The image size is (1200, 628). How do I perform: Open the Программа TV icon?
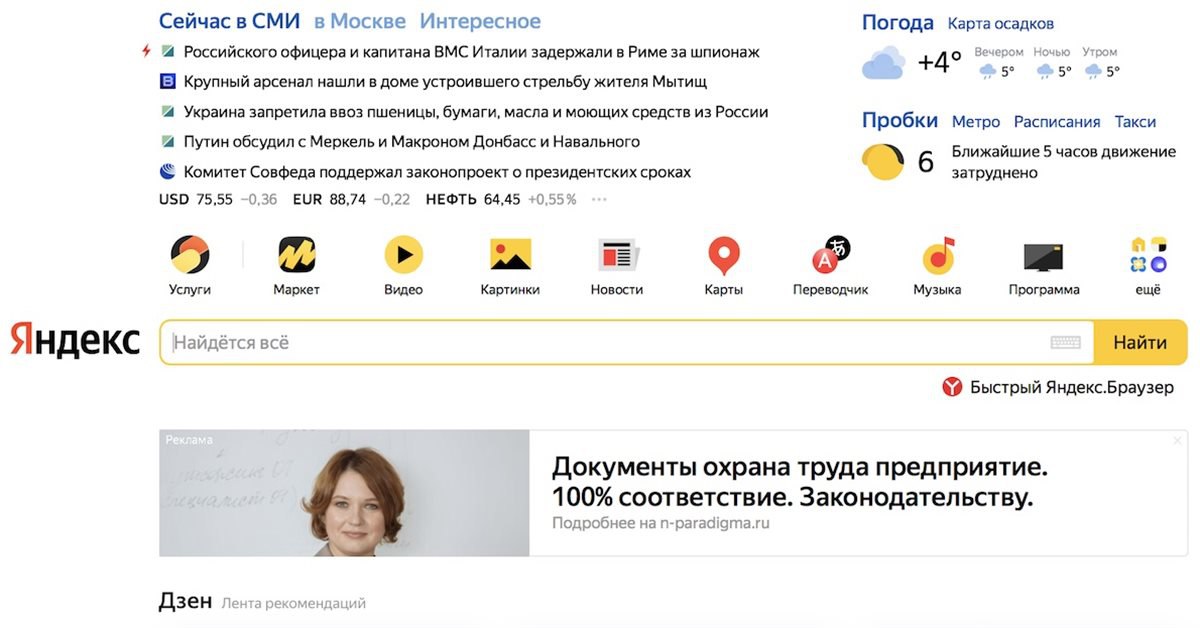point(1043,257)
